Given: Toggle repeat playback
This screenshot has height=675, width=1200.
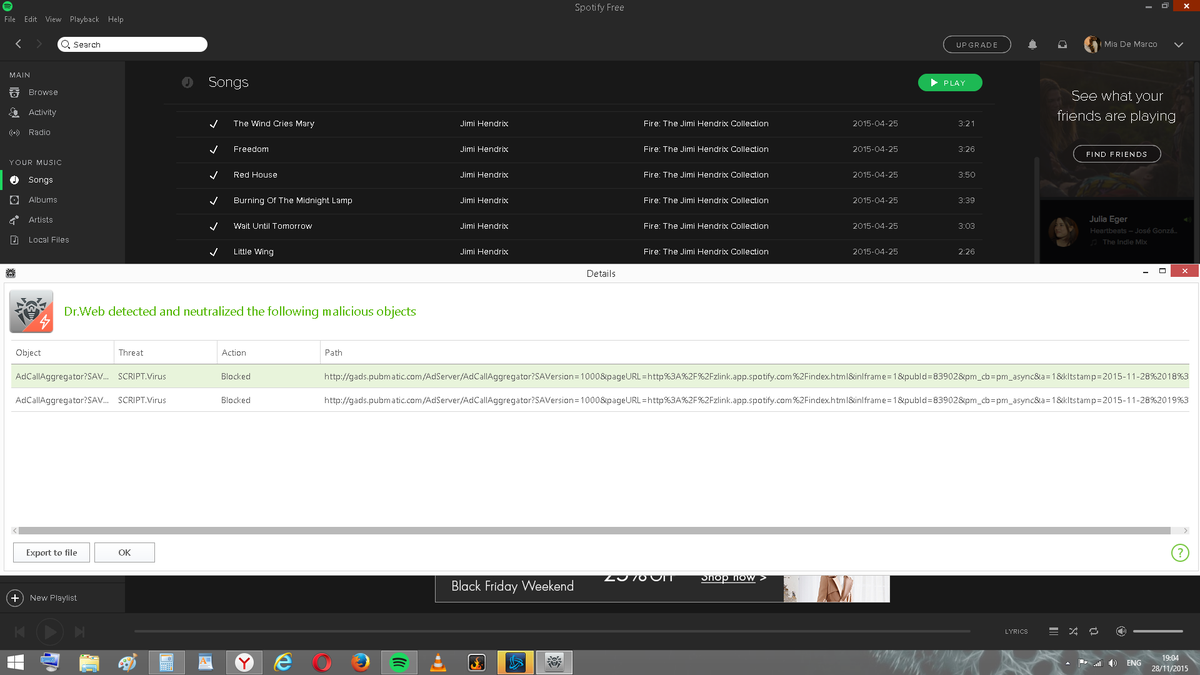Looking at the screenshot, I should click(x=1094, y=631).
